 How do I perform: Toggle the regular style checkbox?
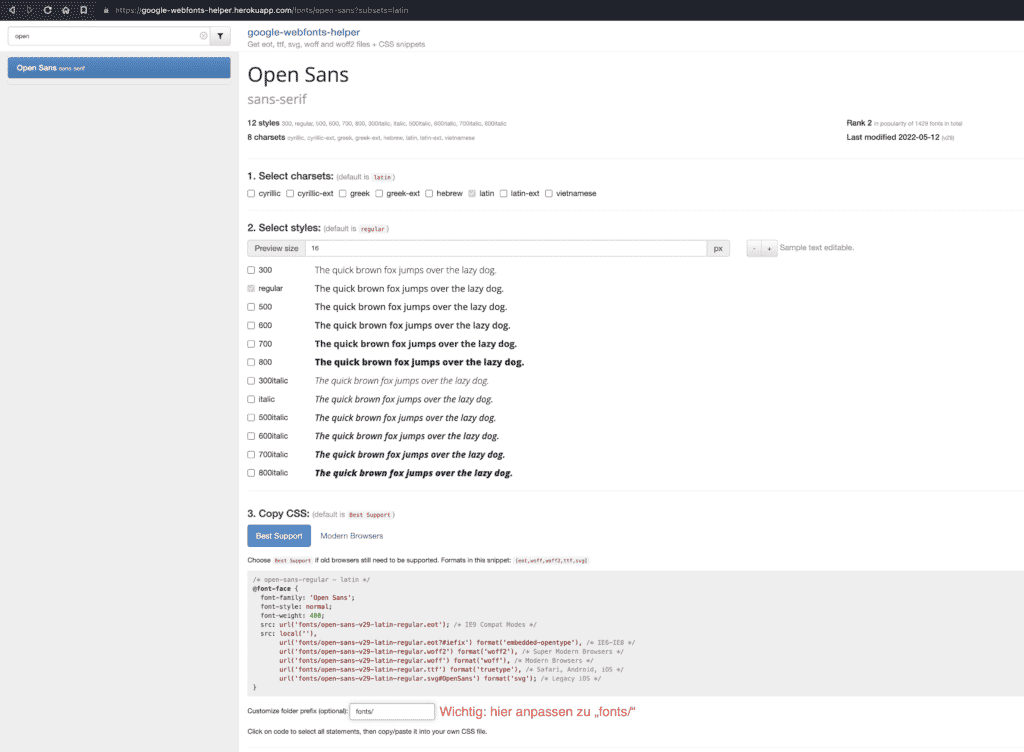(x=251, y=289)
